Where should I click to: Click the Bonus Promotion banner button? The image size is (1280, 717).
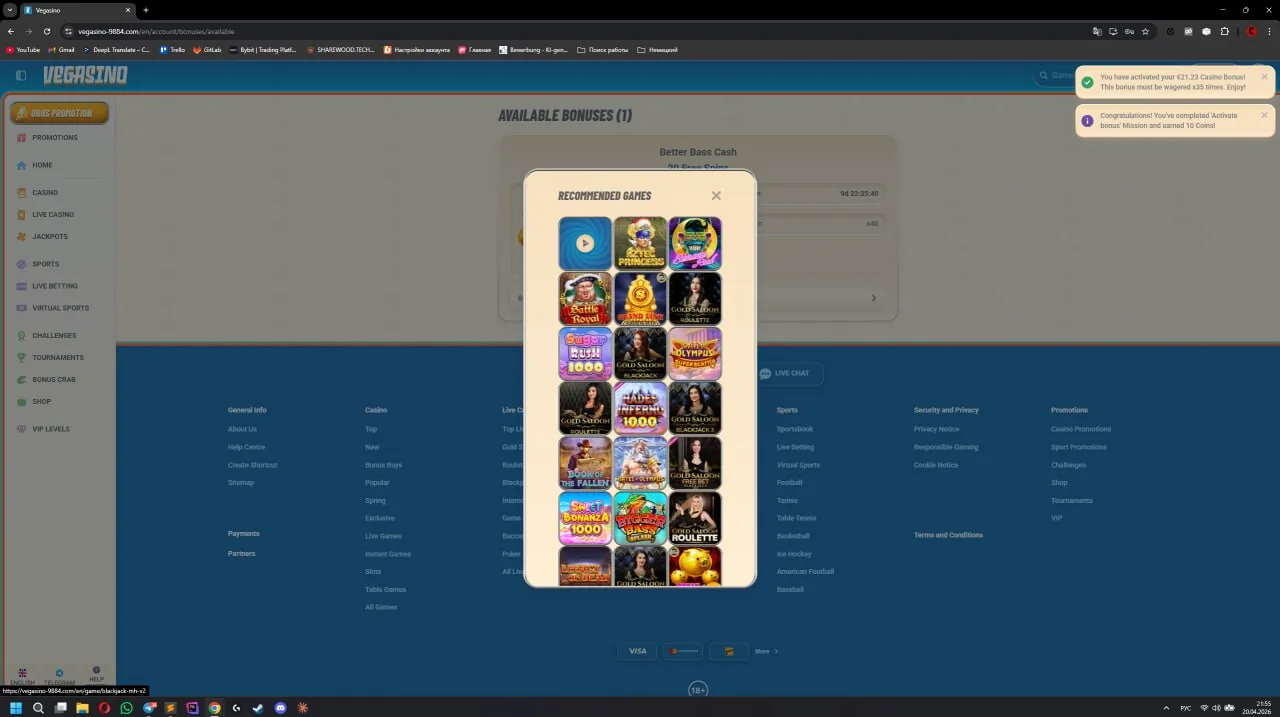[x=59, y=113]
